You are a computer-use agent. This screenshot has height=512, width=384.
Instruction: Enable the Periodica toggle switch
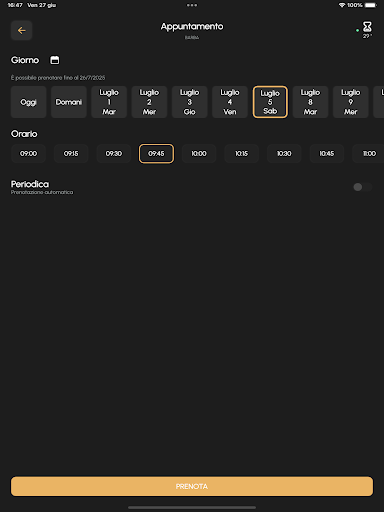point(362,187)
